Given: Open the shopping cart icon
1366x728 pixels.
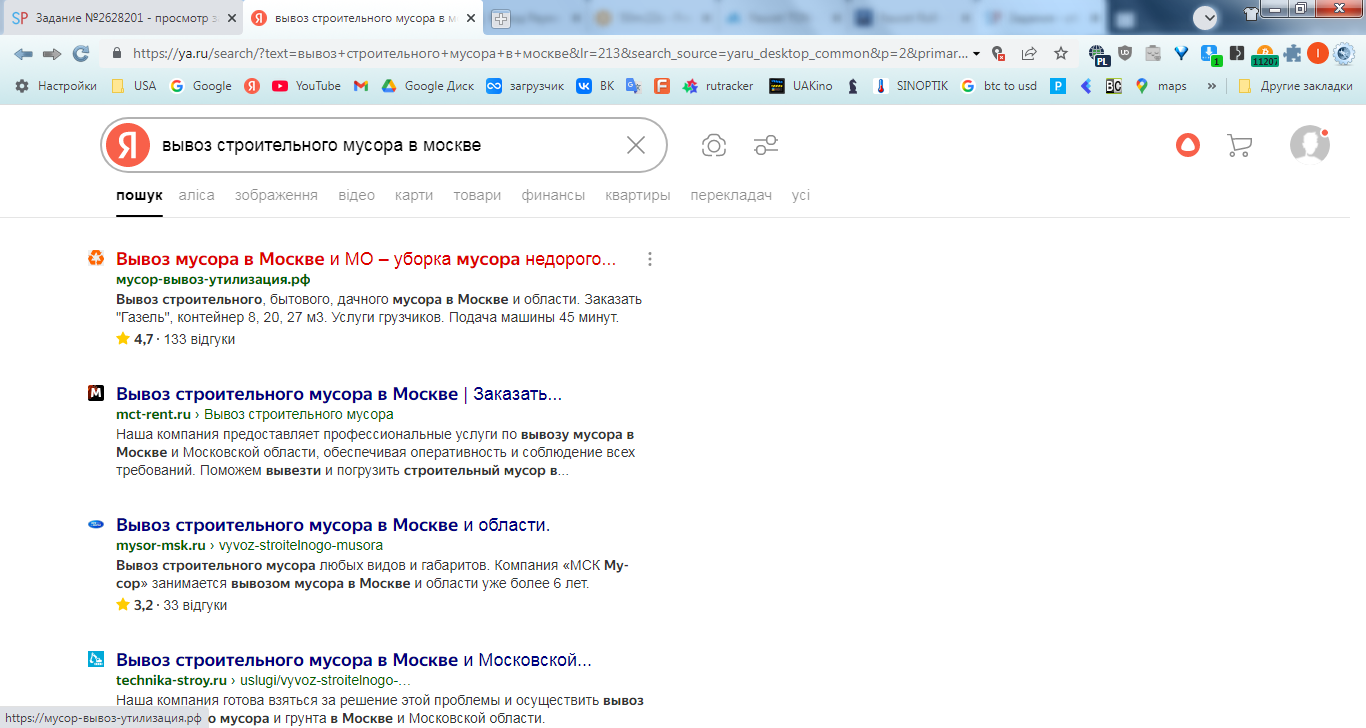Looking at the screenshot, I should pos(1239,146).
